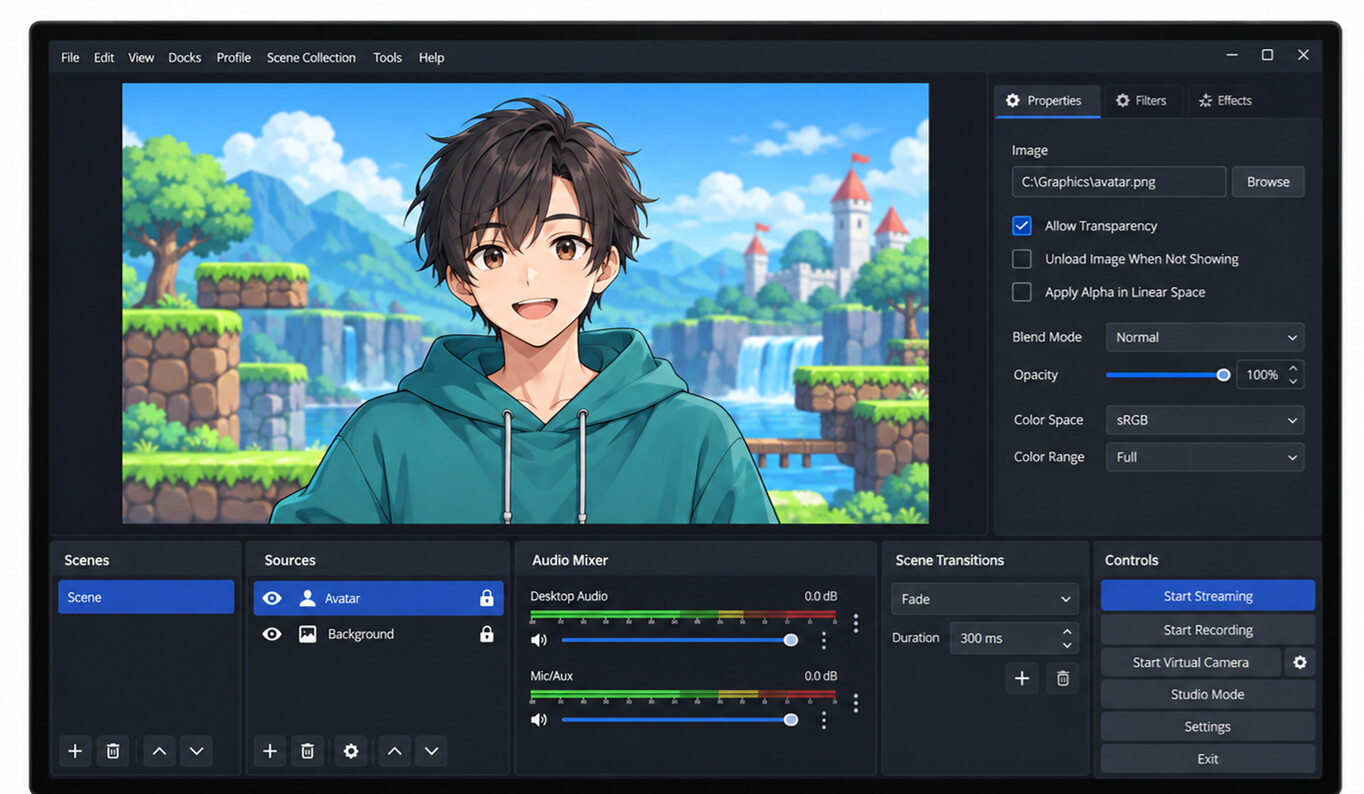Toggle lock on Avatar source
The width and height of the screenshot is (1364, 794).
487,598
